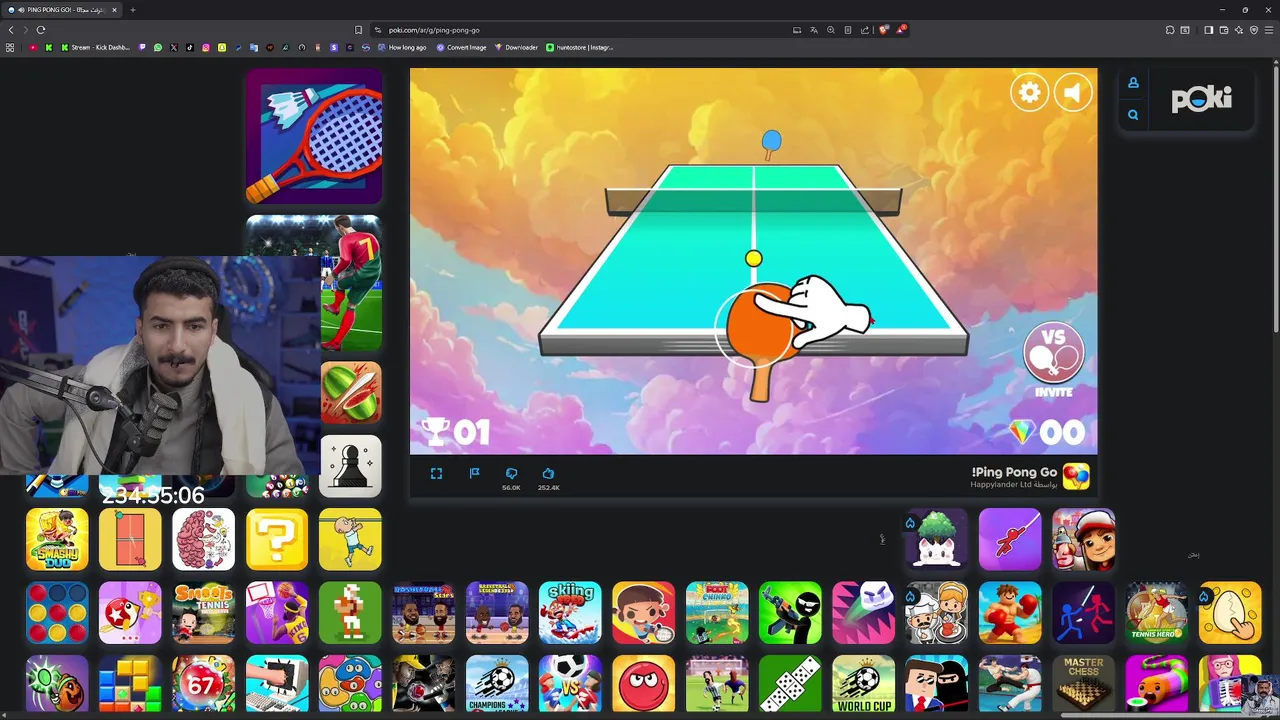Open the colorful block puzzle game tile
The image size is (1280, 720).
tap(130, 685)
